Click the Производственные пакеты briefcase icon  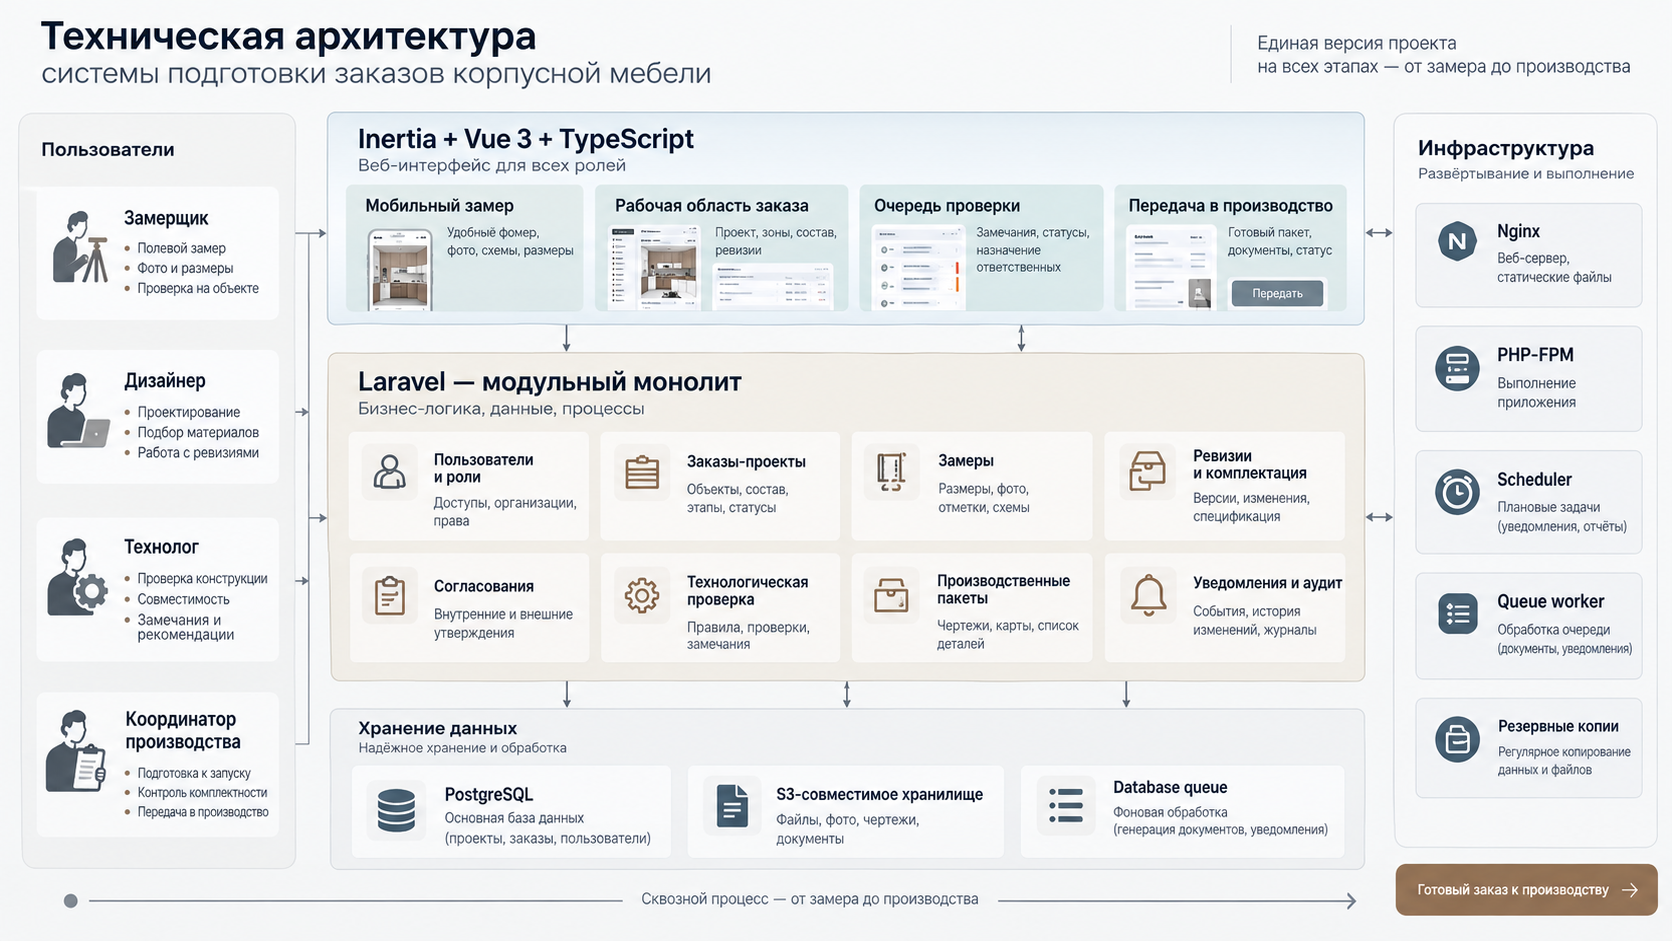tap(891, 596)
